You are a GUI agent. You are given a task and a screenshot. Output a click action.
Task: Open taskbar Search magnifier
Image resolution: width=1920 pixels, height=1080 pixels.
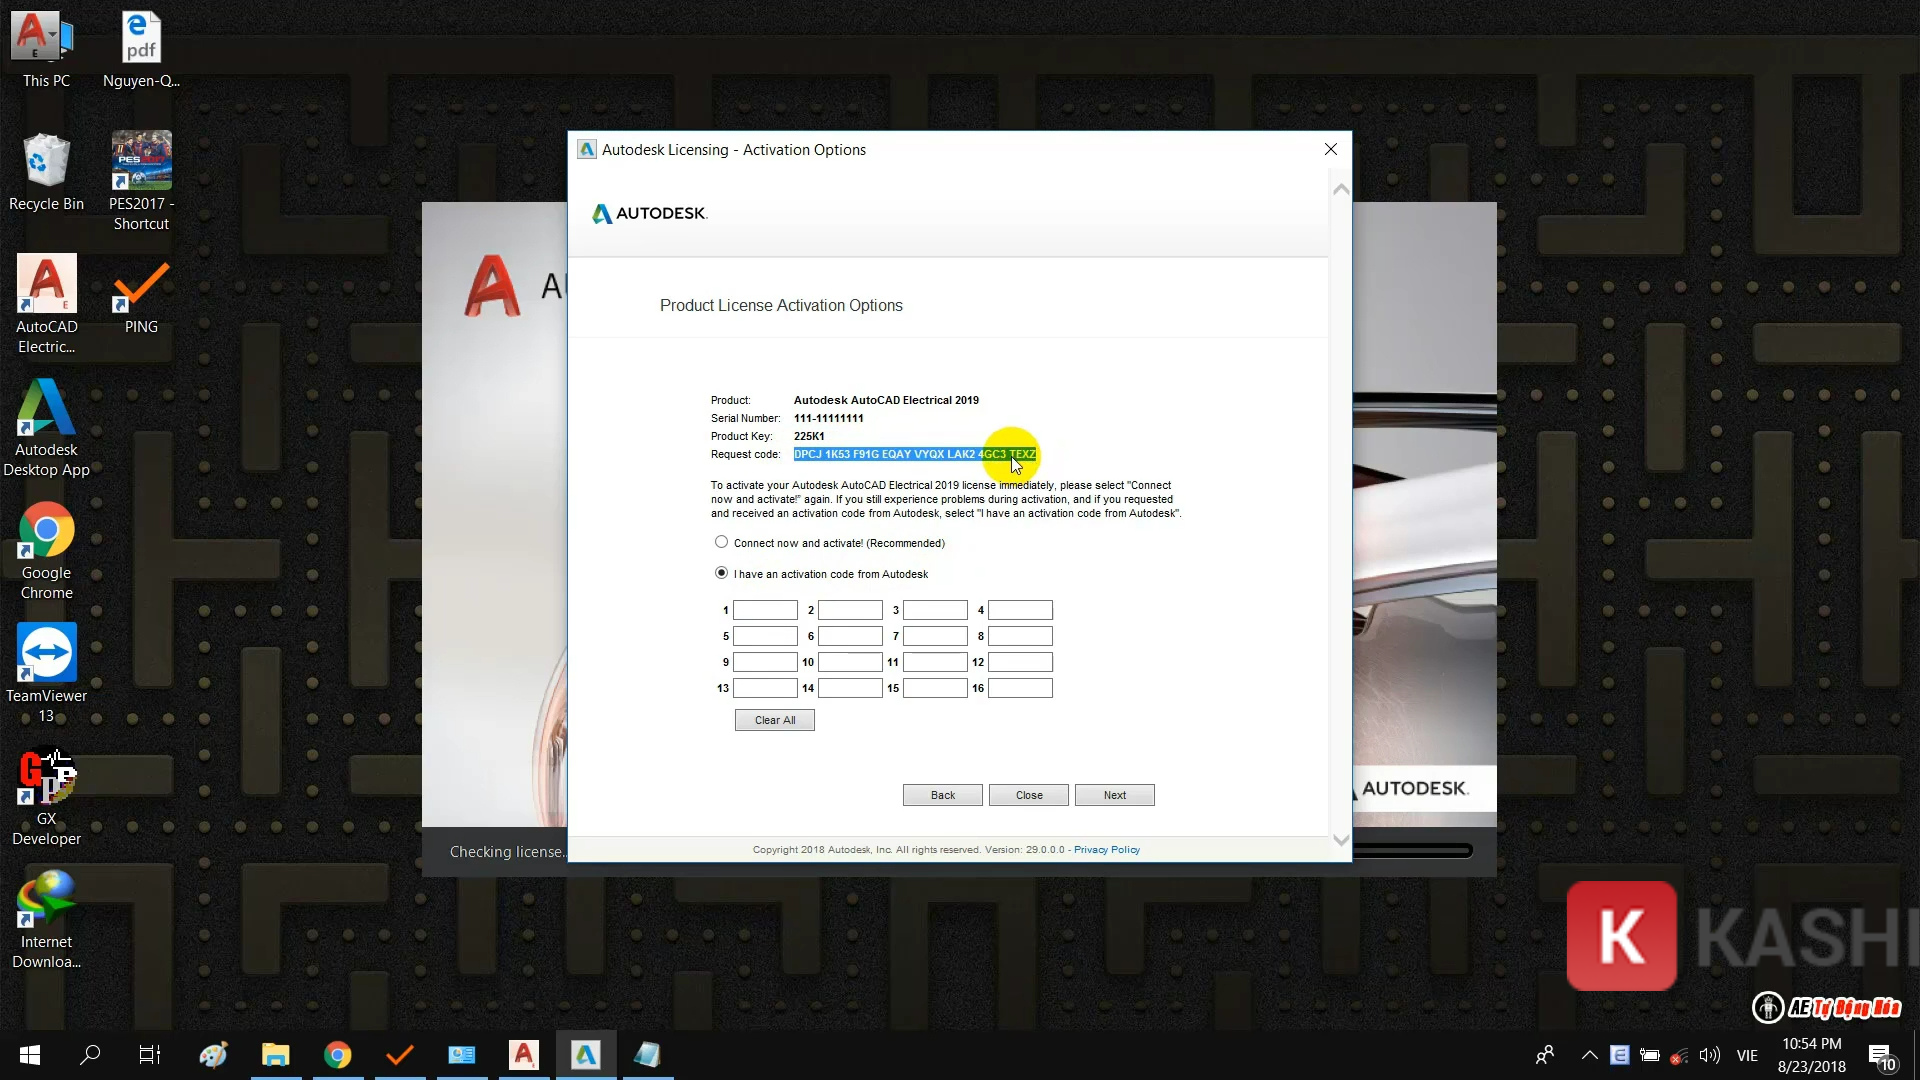tap(90, 1055)
